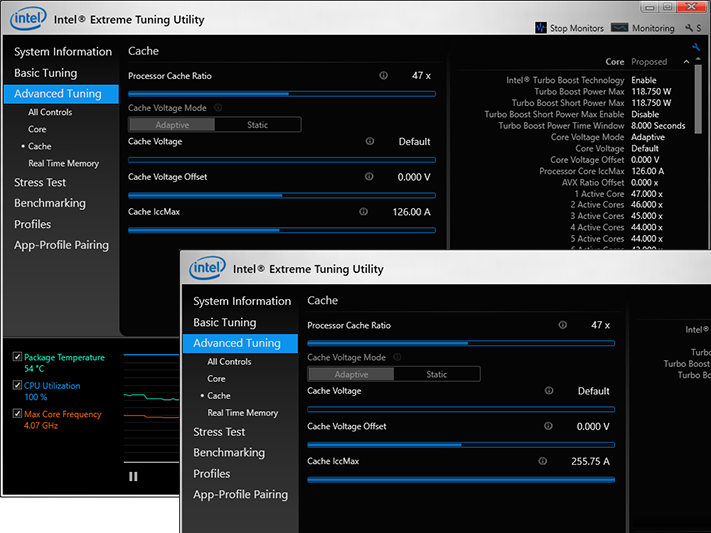Click info icon for Processor Cache Ratio in front window
This screenshot has width=711, height=533.
[x=562, y=325]
